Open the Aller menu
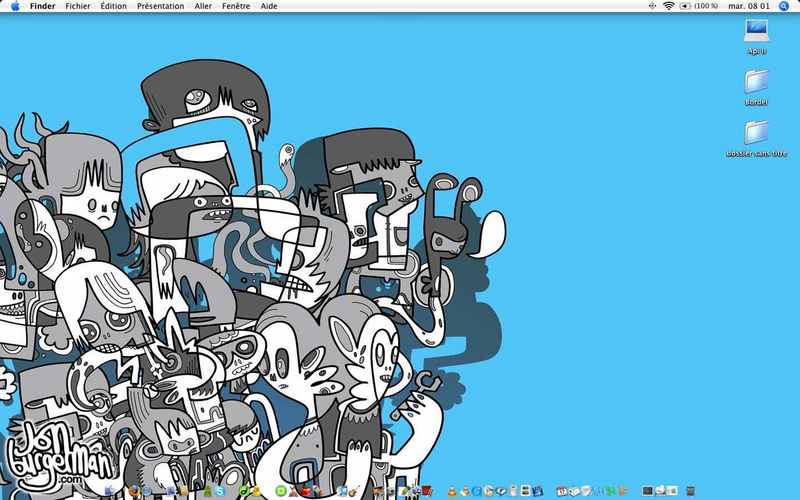The height and width of the screenshot is (500, 800). tap(203, 6)
